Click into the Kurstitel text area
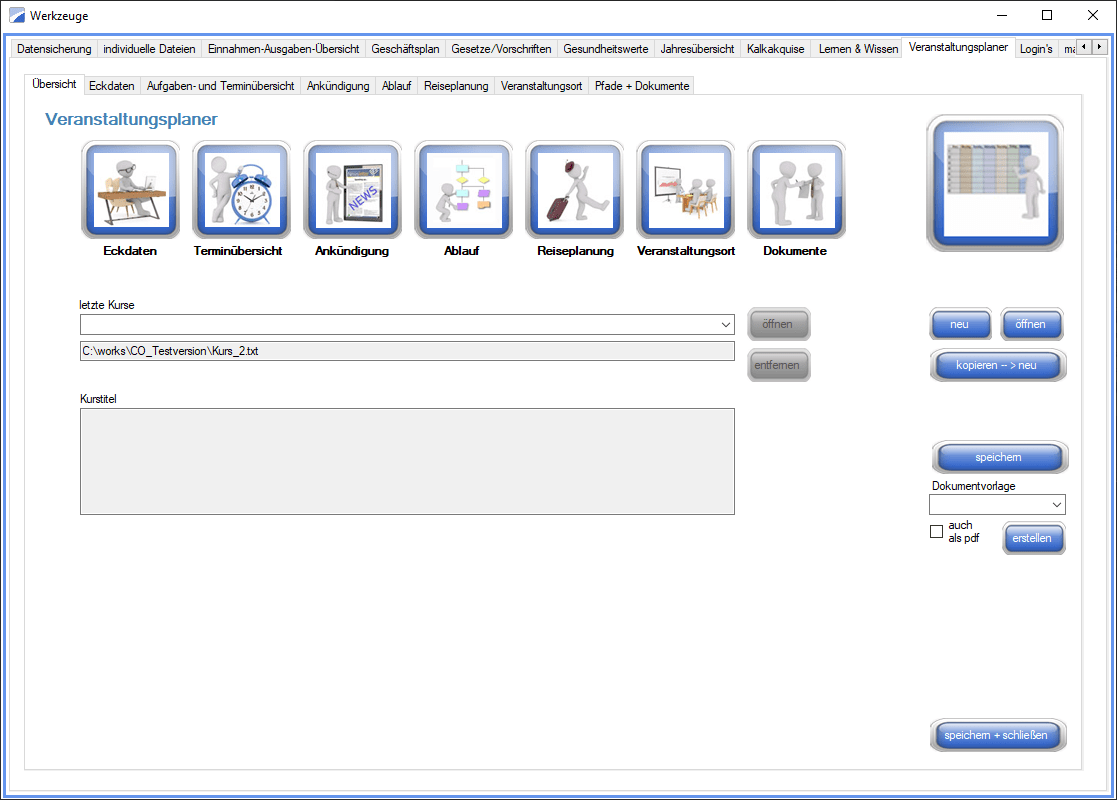Screen dimensions: 1117x800 pos(407,461)
